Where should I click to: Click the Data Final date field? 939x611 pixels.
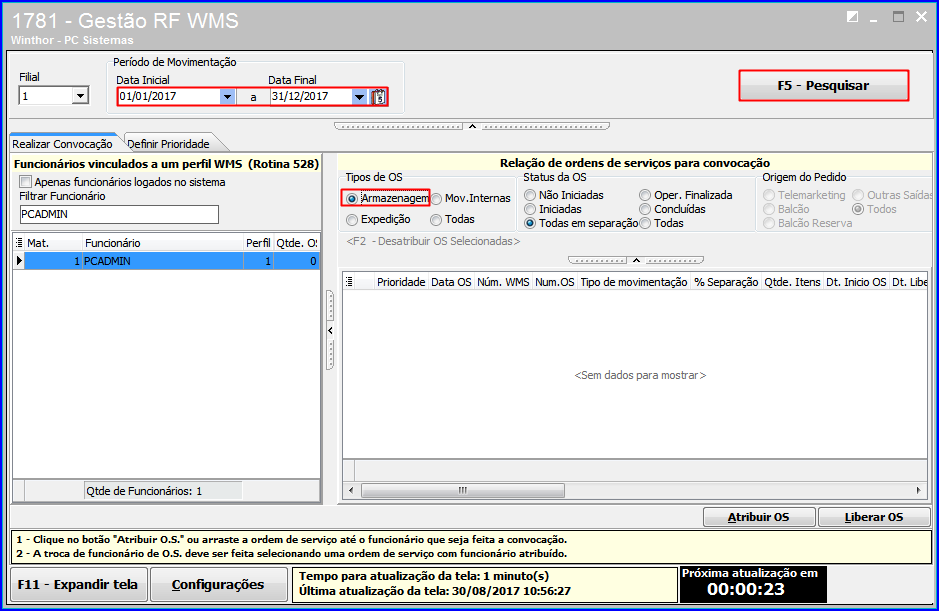(x=310, y=96)
